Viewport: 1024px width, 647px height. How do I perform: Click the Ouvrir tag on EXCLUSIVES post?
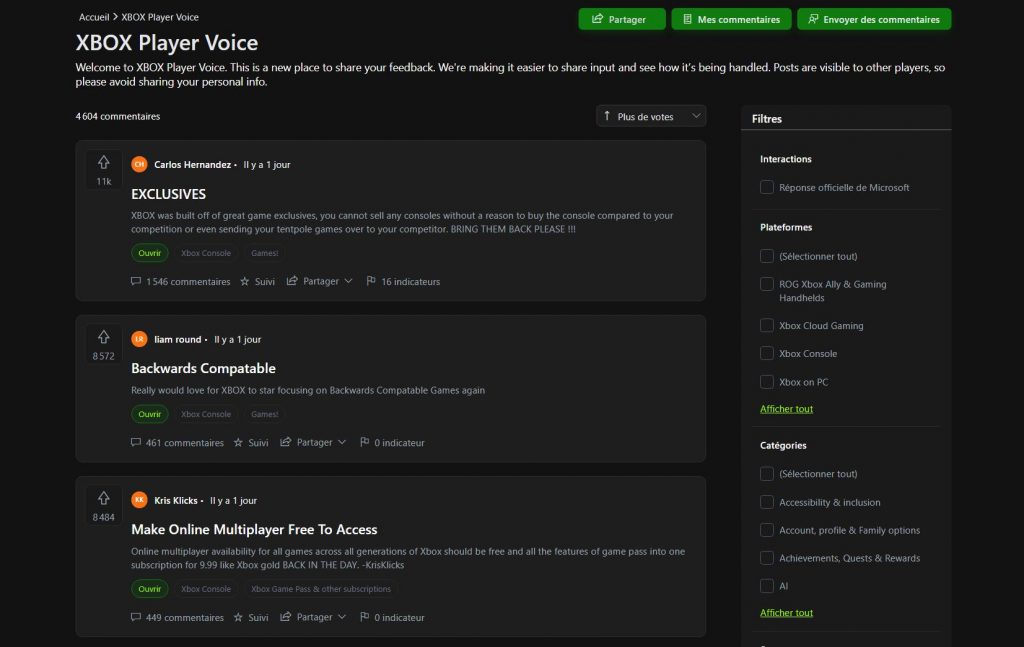[150, 253]
